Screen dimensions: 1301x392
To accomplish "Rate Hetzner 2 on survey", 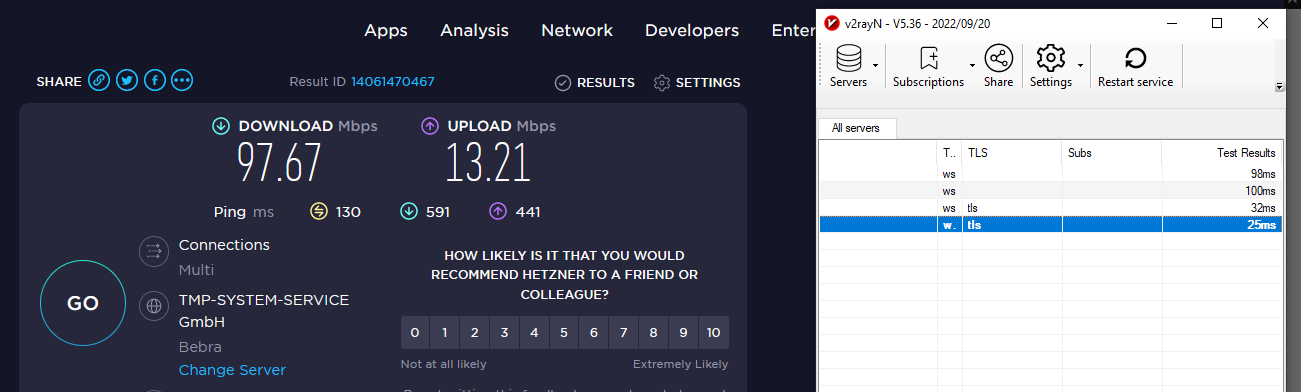I will pyautogui.click(x=474, y=332).
